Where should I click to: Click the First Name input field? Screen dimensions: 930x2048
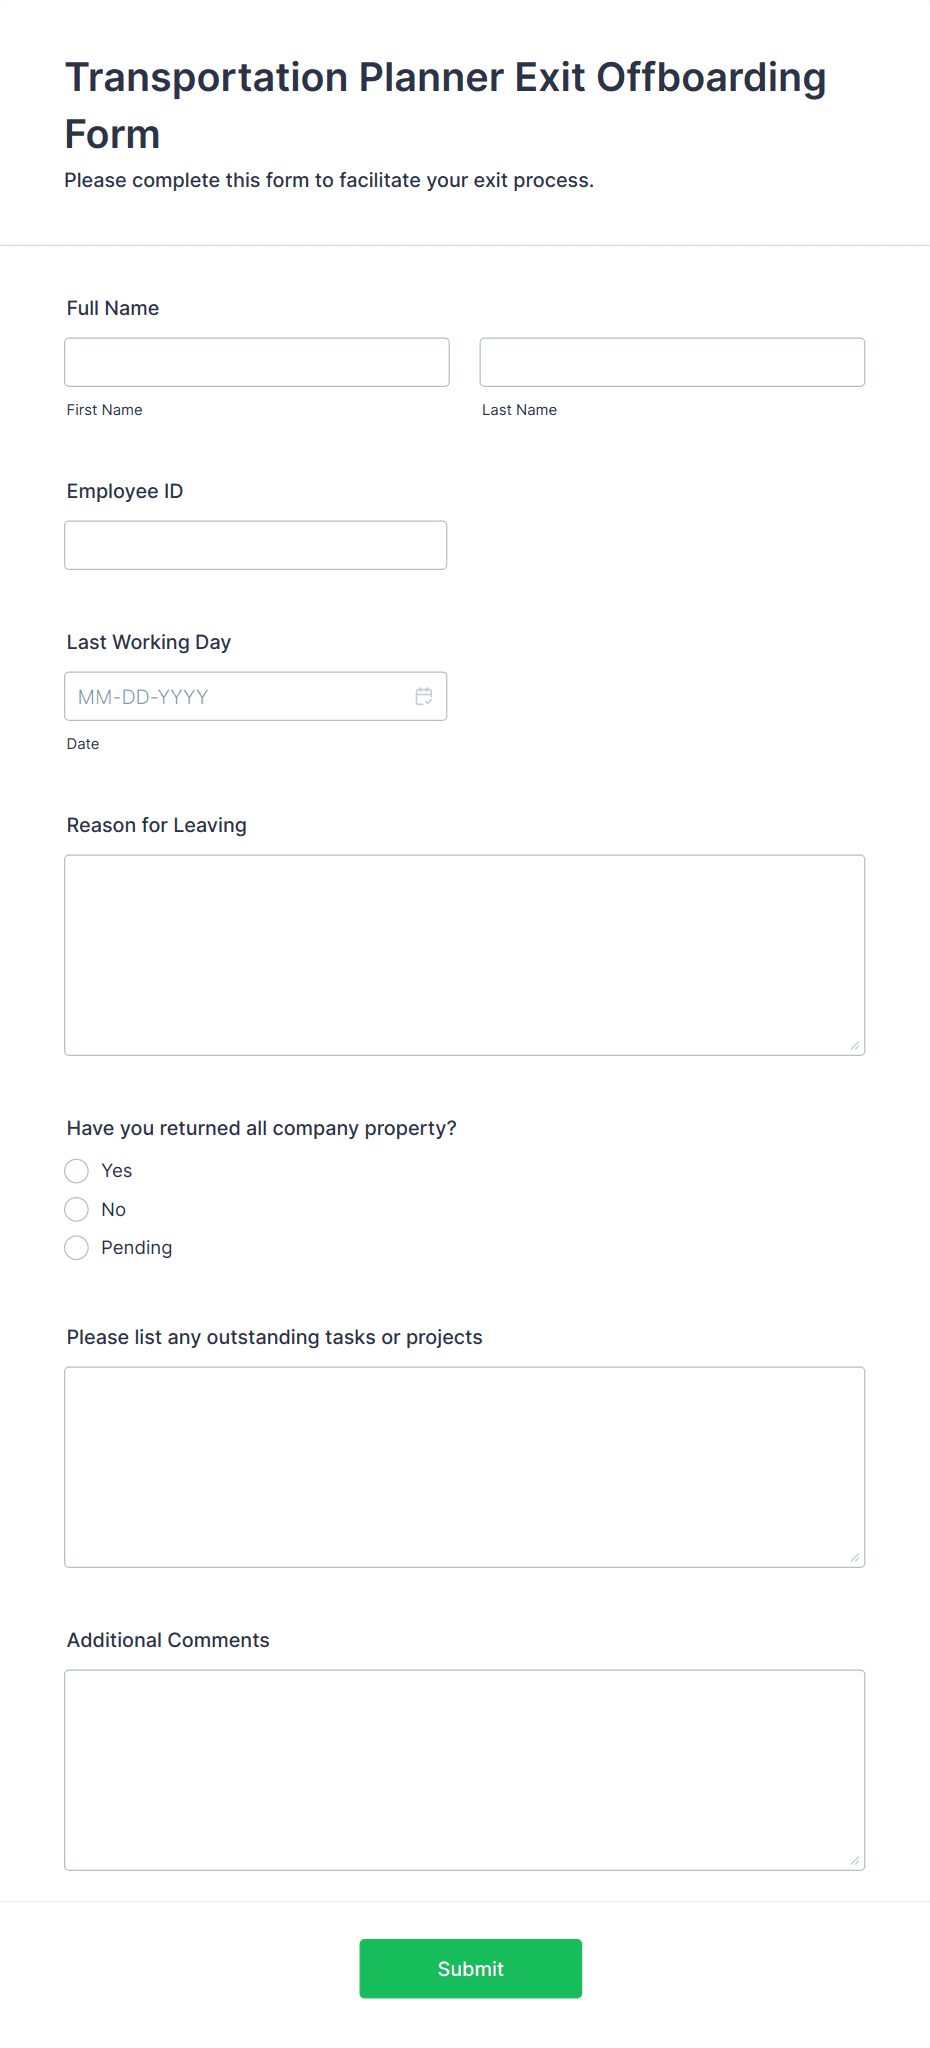tap(257, 362)
